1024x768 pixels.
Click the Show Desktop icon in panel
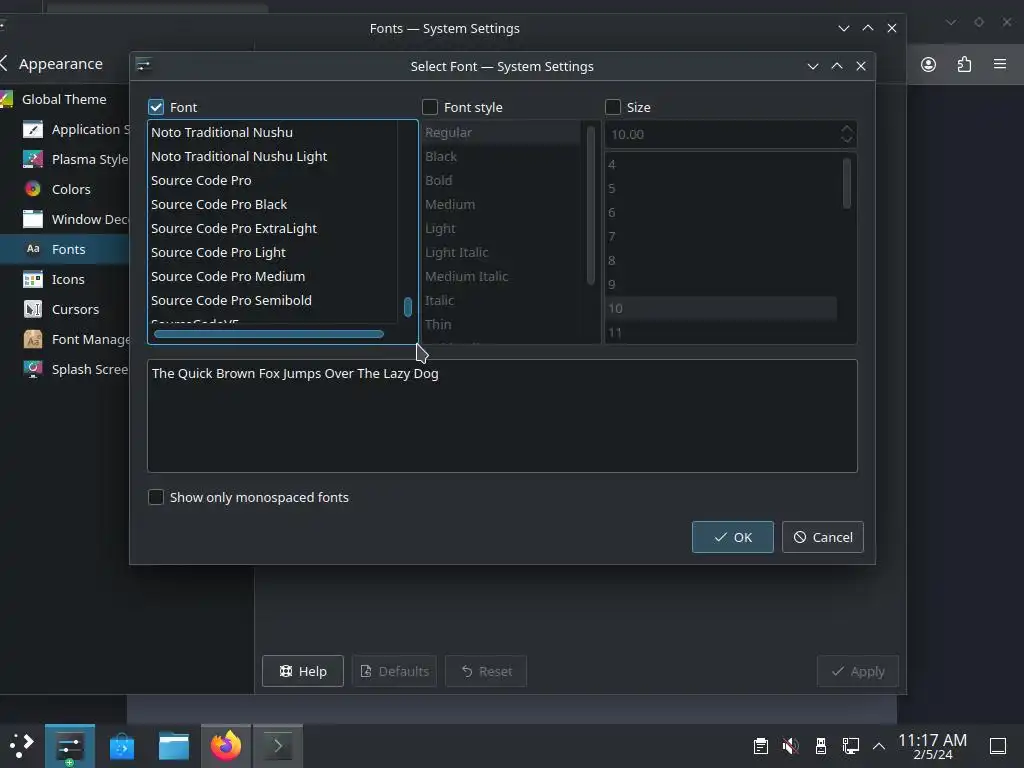[x=998, y=746]
